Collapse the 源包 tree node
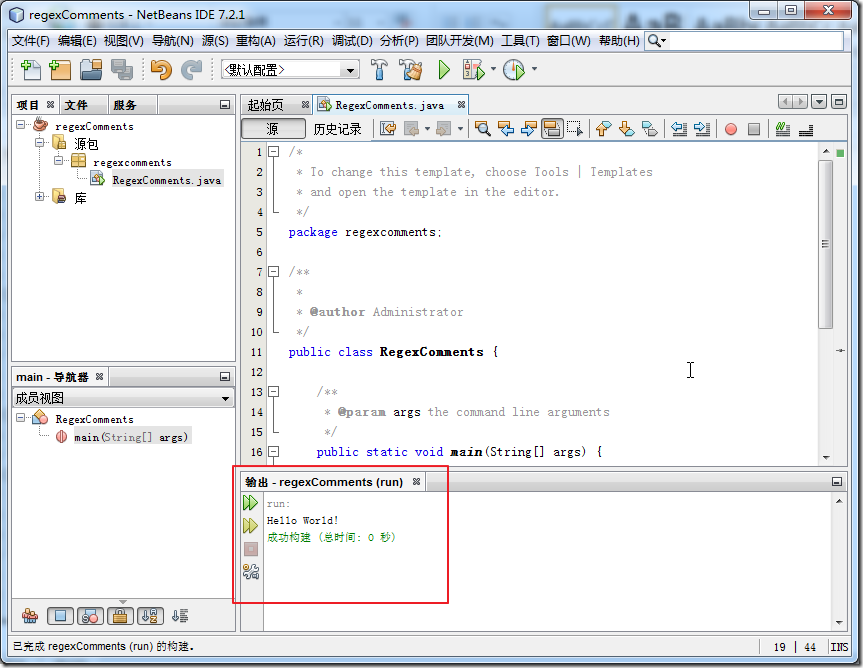The width and height of the screenshot is (863, 668). pos(39,143)
